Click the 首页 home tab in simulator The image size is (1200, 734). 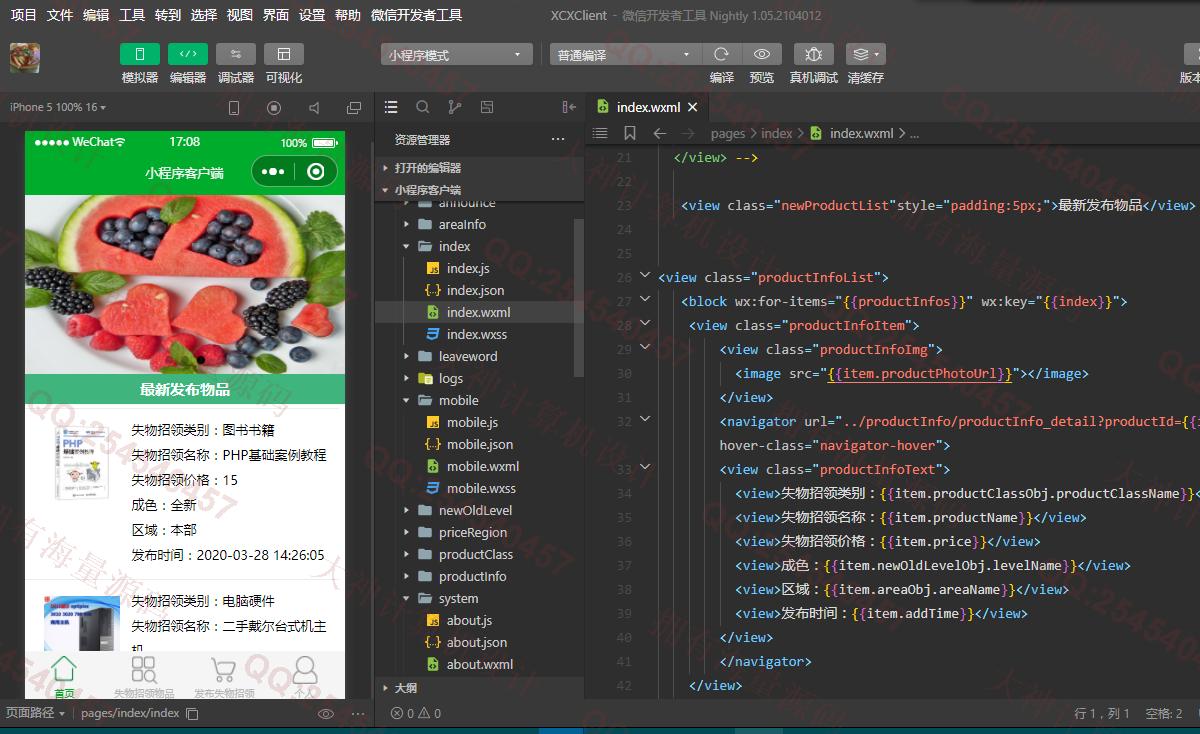tap(64, 676)
